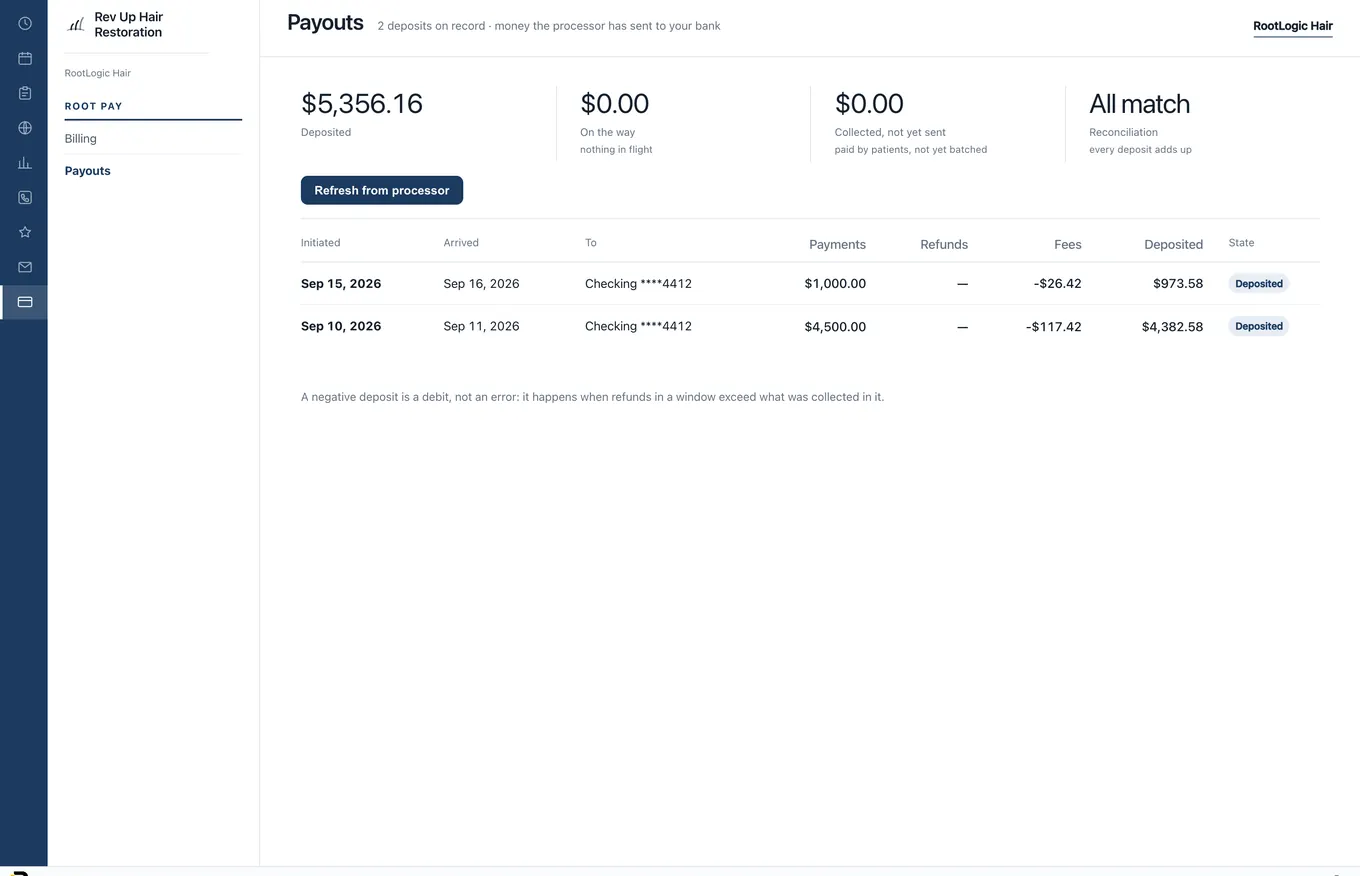
Task: Click the Rev Up Hair Restoration logo icon
Action: (76, 24)
